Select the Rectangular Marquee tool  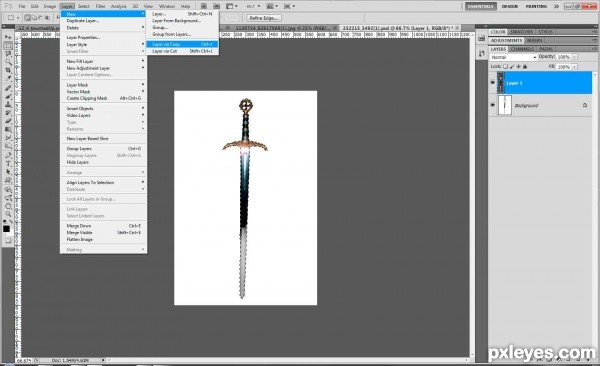click(8, 46)
